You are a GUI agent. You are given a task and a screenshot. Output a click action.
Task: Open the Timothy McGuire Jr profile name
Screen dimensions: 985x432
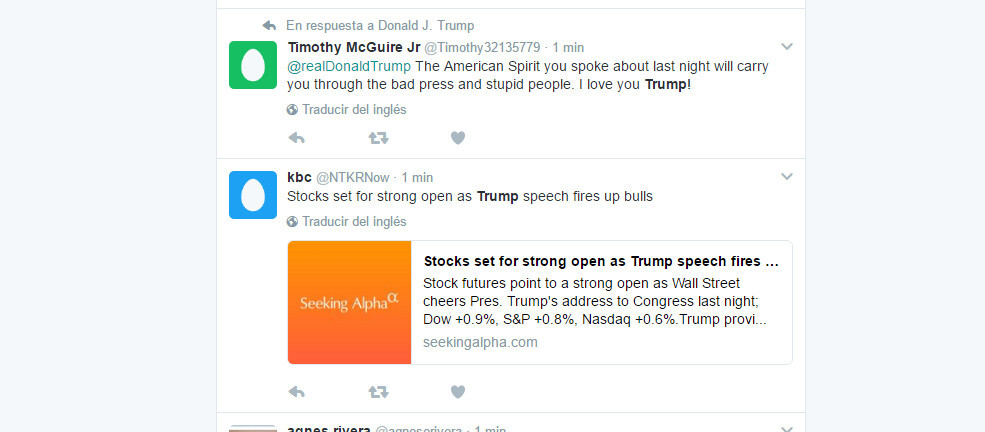pos(354,47)
